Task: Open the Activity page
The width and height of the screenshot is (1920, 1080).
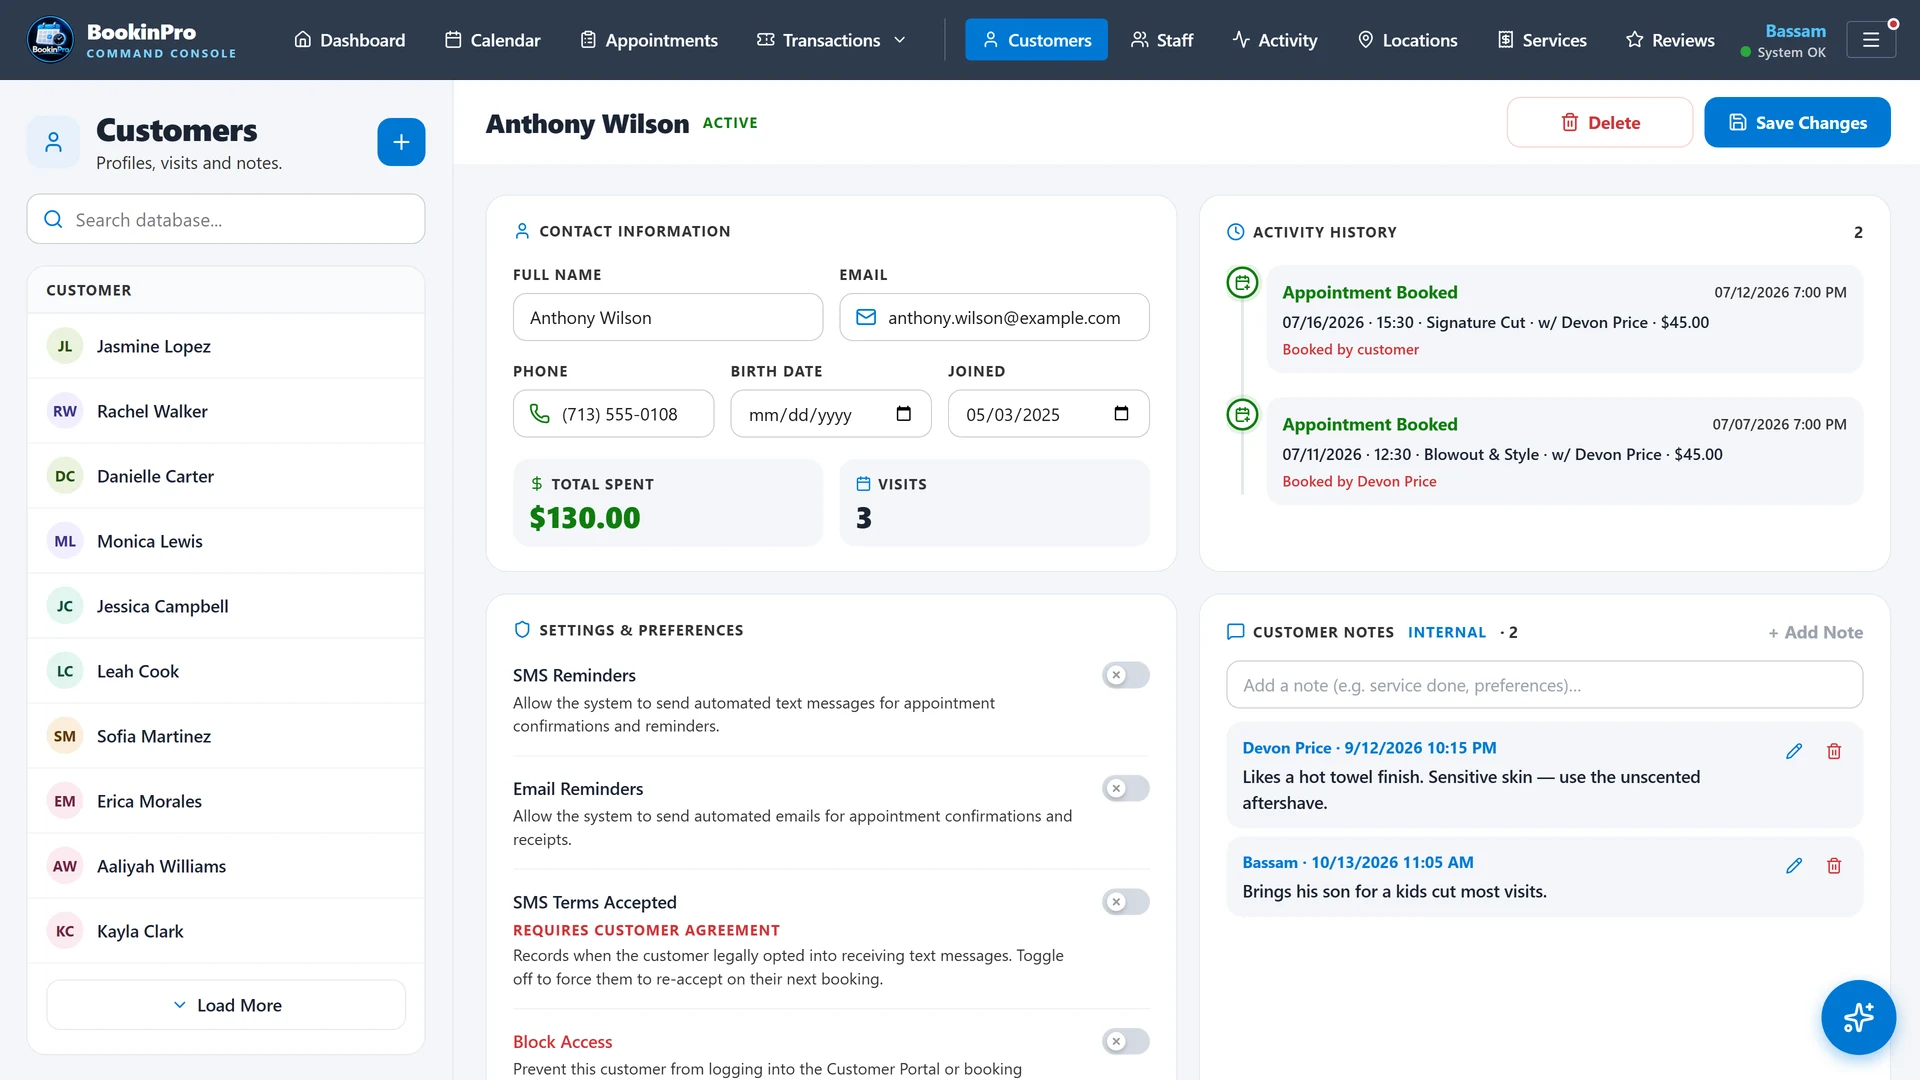Action: 1275,40
